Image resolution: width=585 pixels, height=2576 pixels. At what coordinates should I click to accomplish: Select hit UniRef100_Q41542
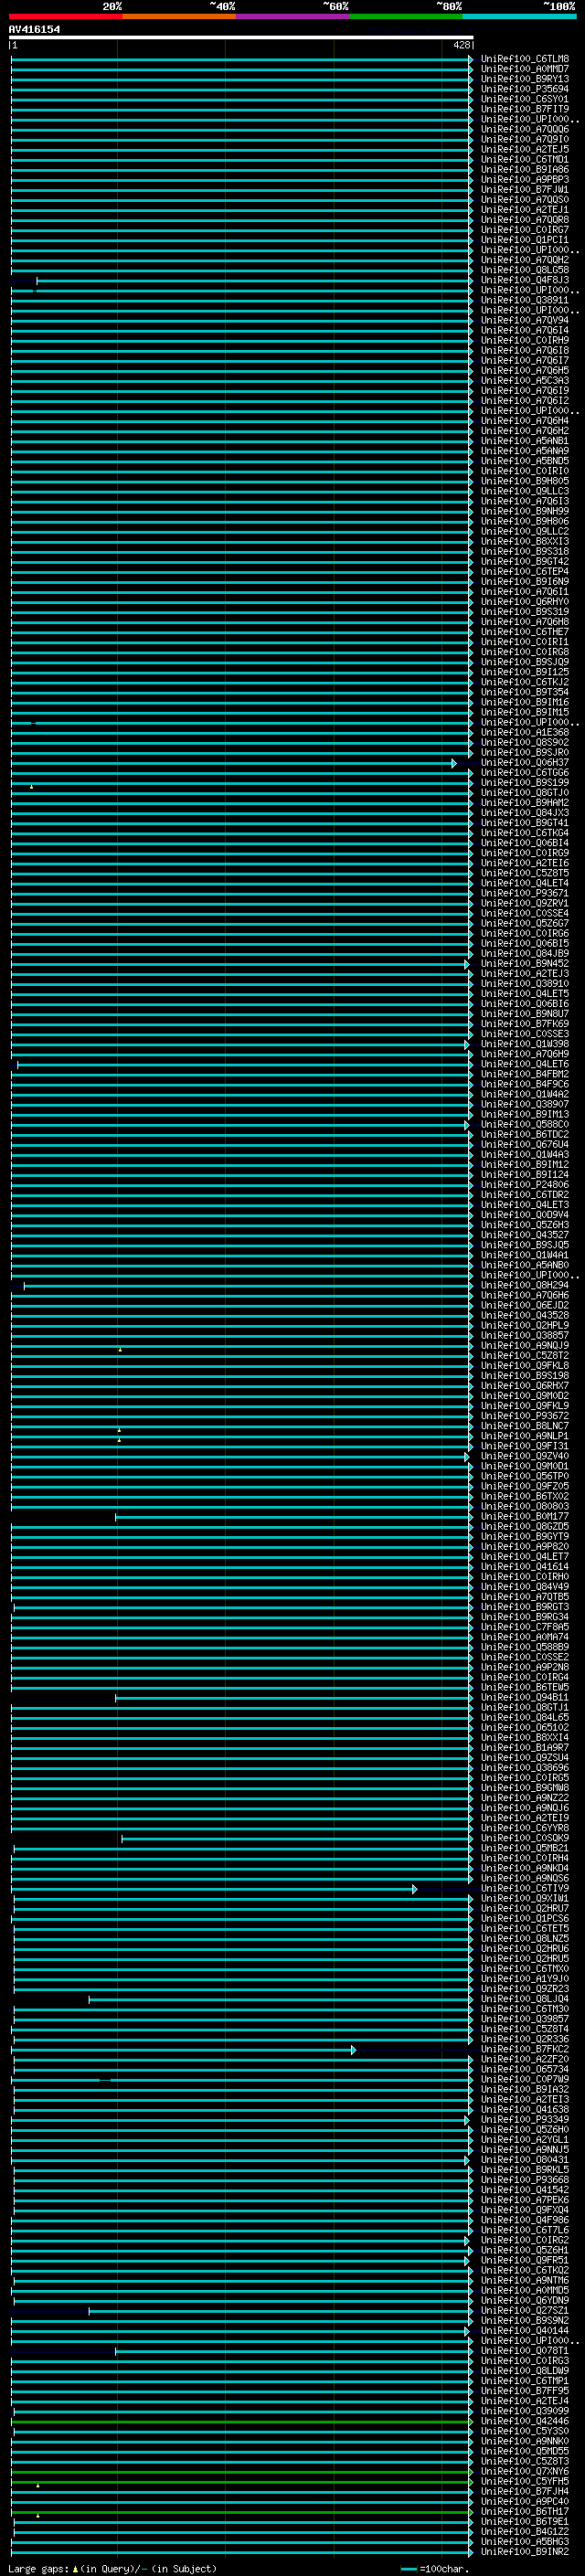[525, 2190]
